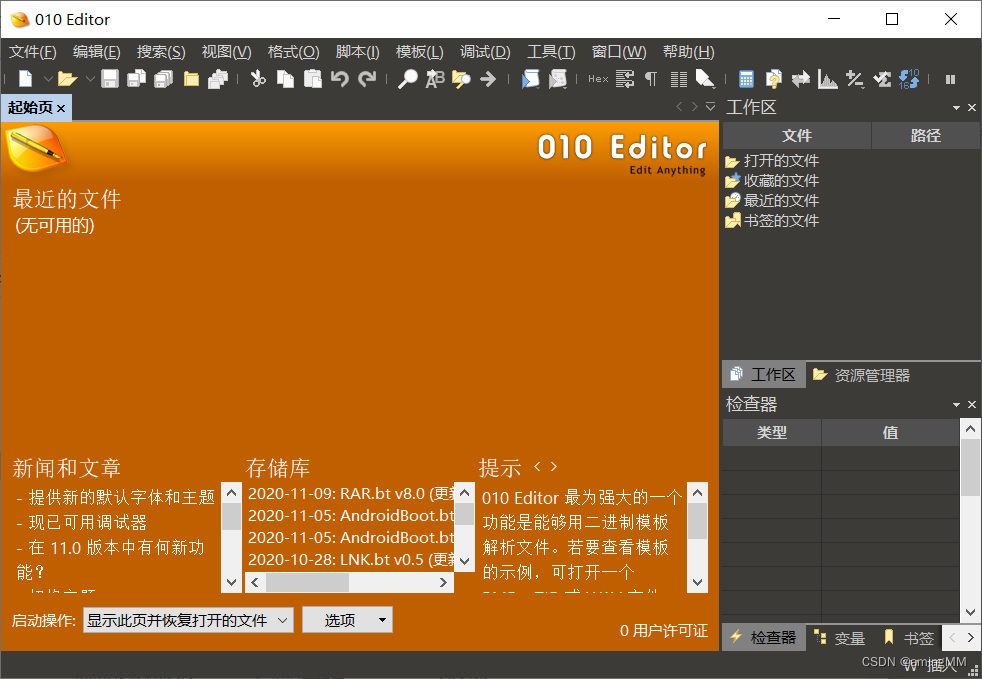Click the inspector vertical scrollbar down arrow
Viewport: 982px width, 679px height.
(970, 613)
